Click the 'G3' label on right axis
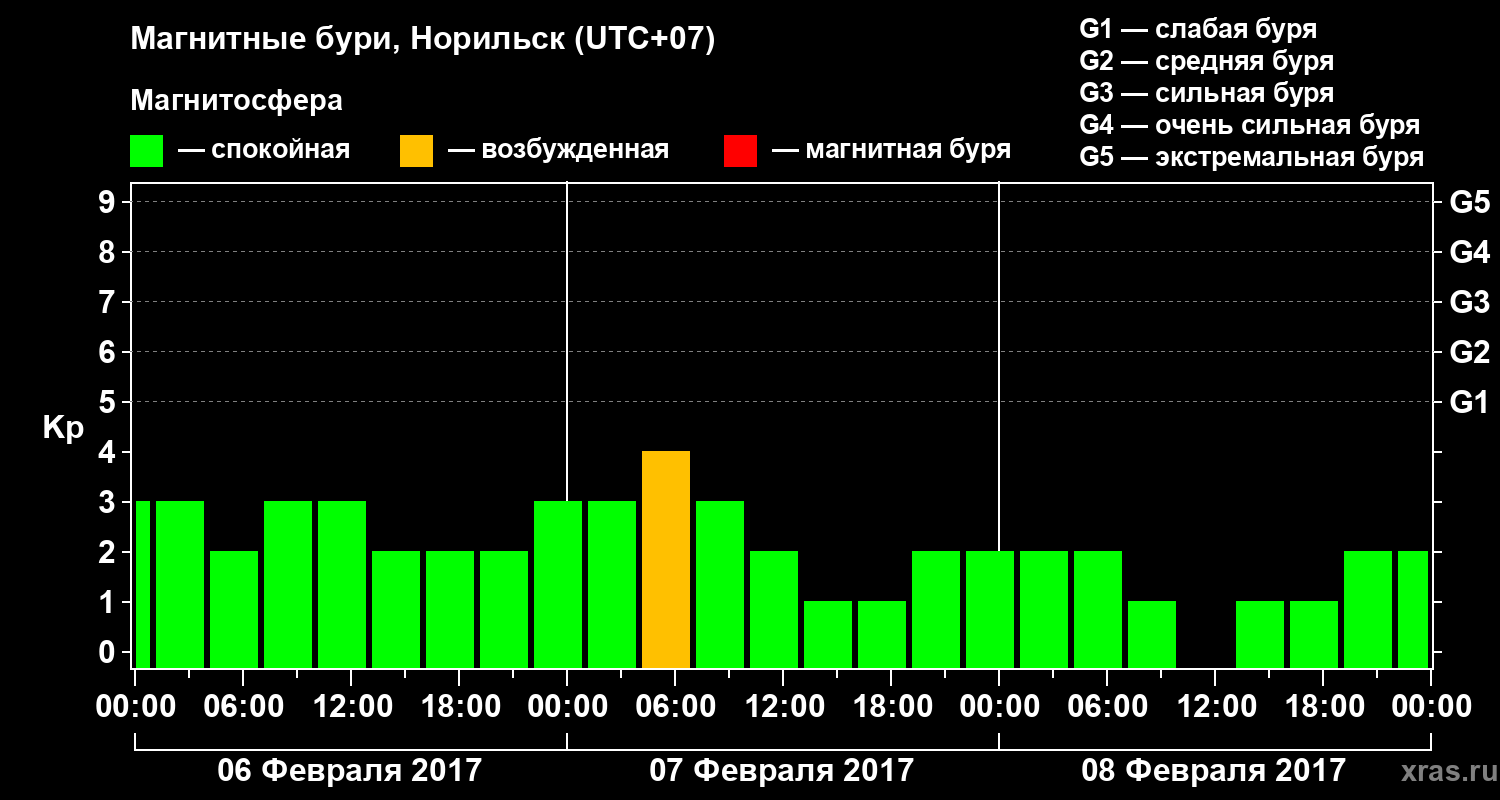Viewport: 1500px width, 800px height. tap(1470, 302)
